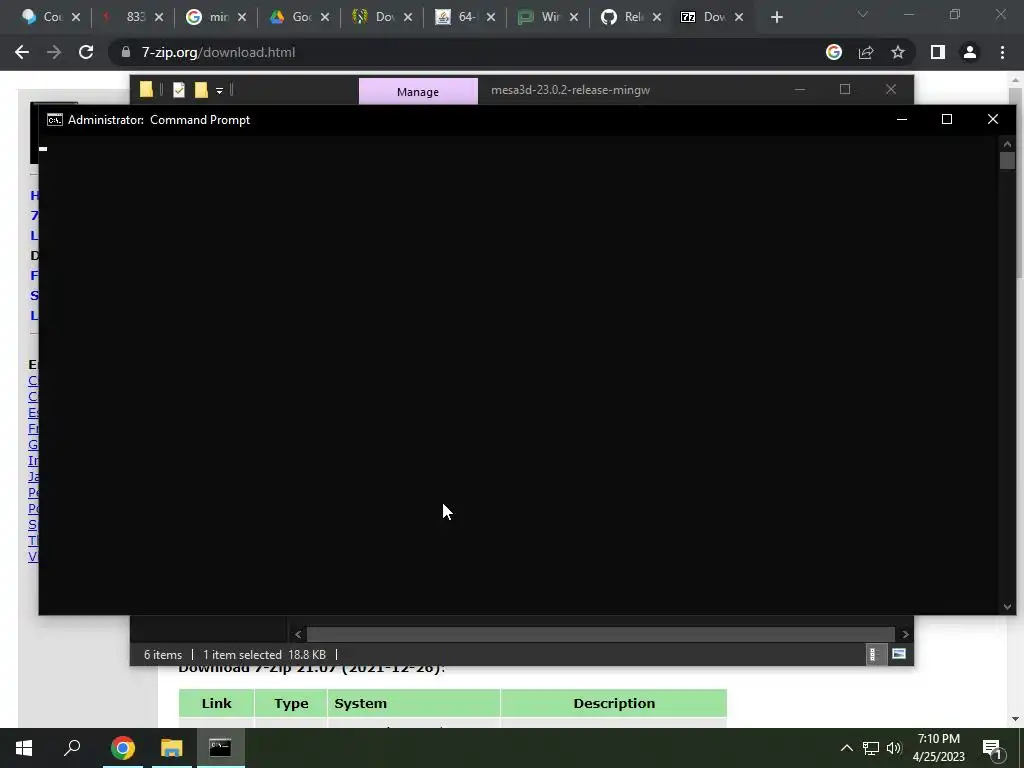Viewport: 1024px width, 768px height.
Task: Click the folder icon in Explorer's title bar
Action: pos(146,89)
